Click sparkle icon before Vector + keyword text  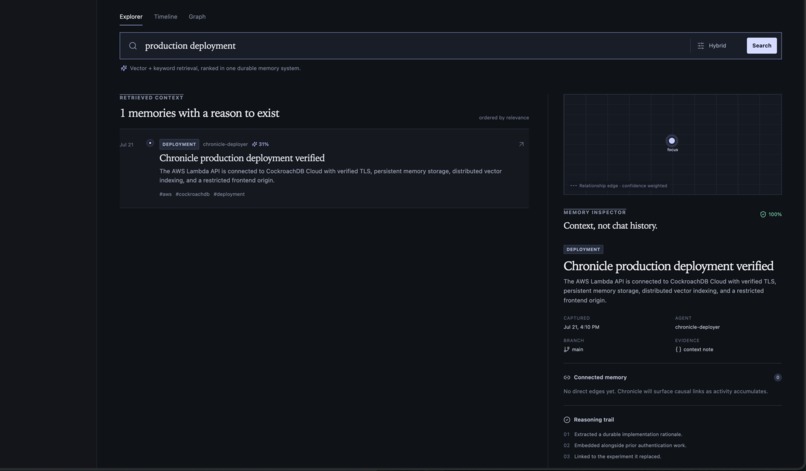123,68
